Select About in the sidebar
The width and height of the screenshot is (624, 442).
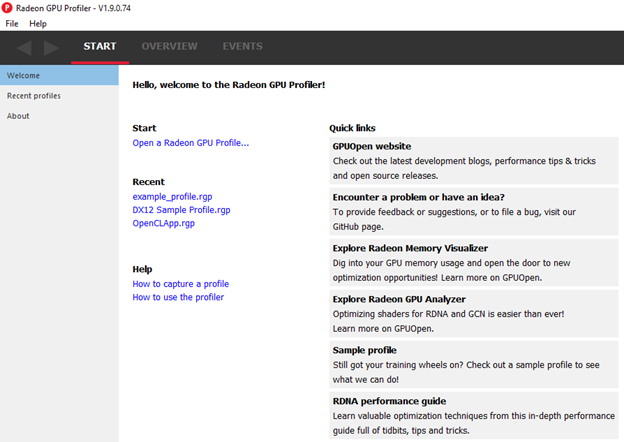point(18,116)
